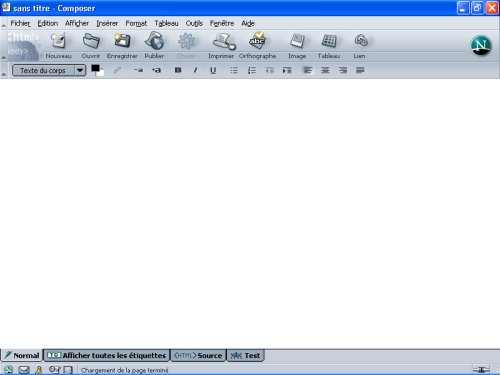Open the Texte du corps paragraph dropdown
The height and width of the screenshot is (375, 500).
(x=49, y=70)
